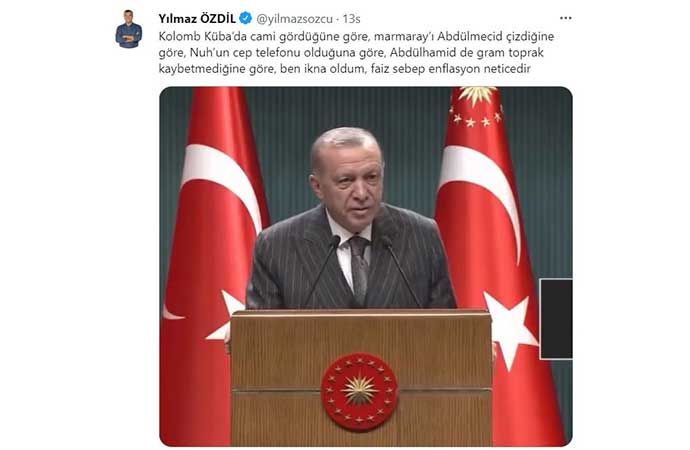The height and width of the screenshot is (450, 690).
Task: Click the red presidential seal on the podium
Action: pyautogui.click(x=359, y=391)
